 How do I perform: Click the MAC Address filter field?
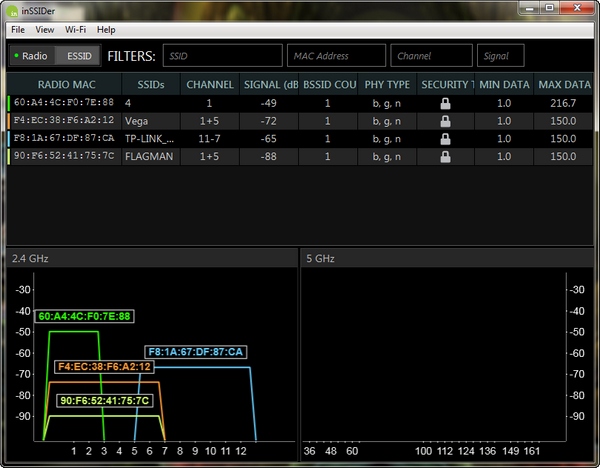point(336,56)
